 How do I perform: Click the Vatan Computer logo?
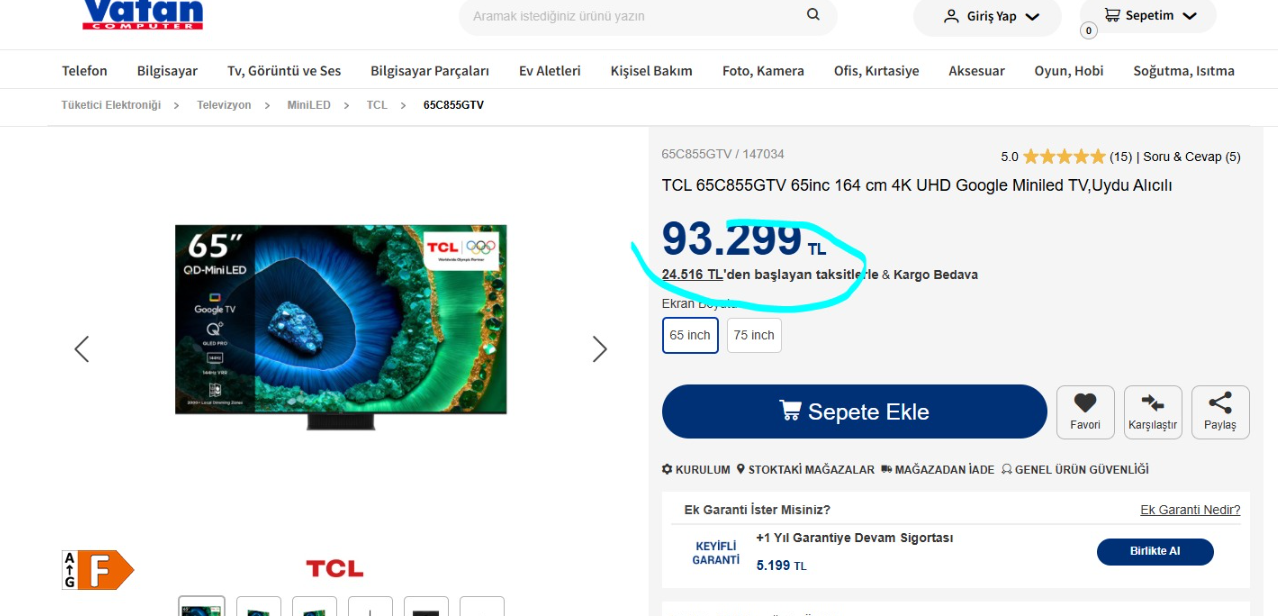click(142, 14)
